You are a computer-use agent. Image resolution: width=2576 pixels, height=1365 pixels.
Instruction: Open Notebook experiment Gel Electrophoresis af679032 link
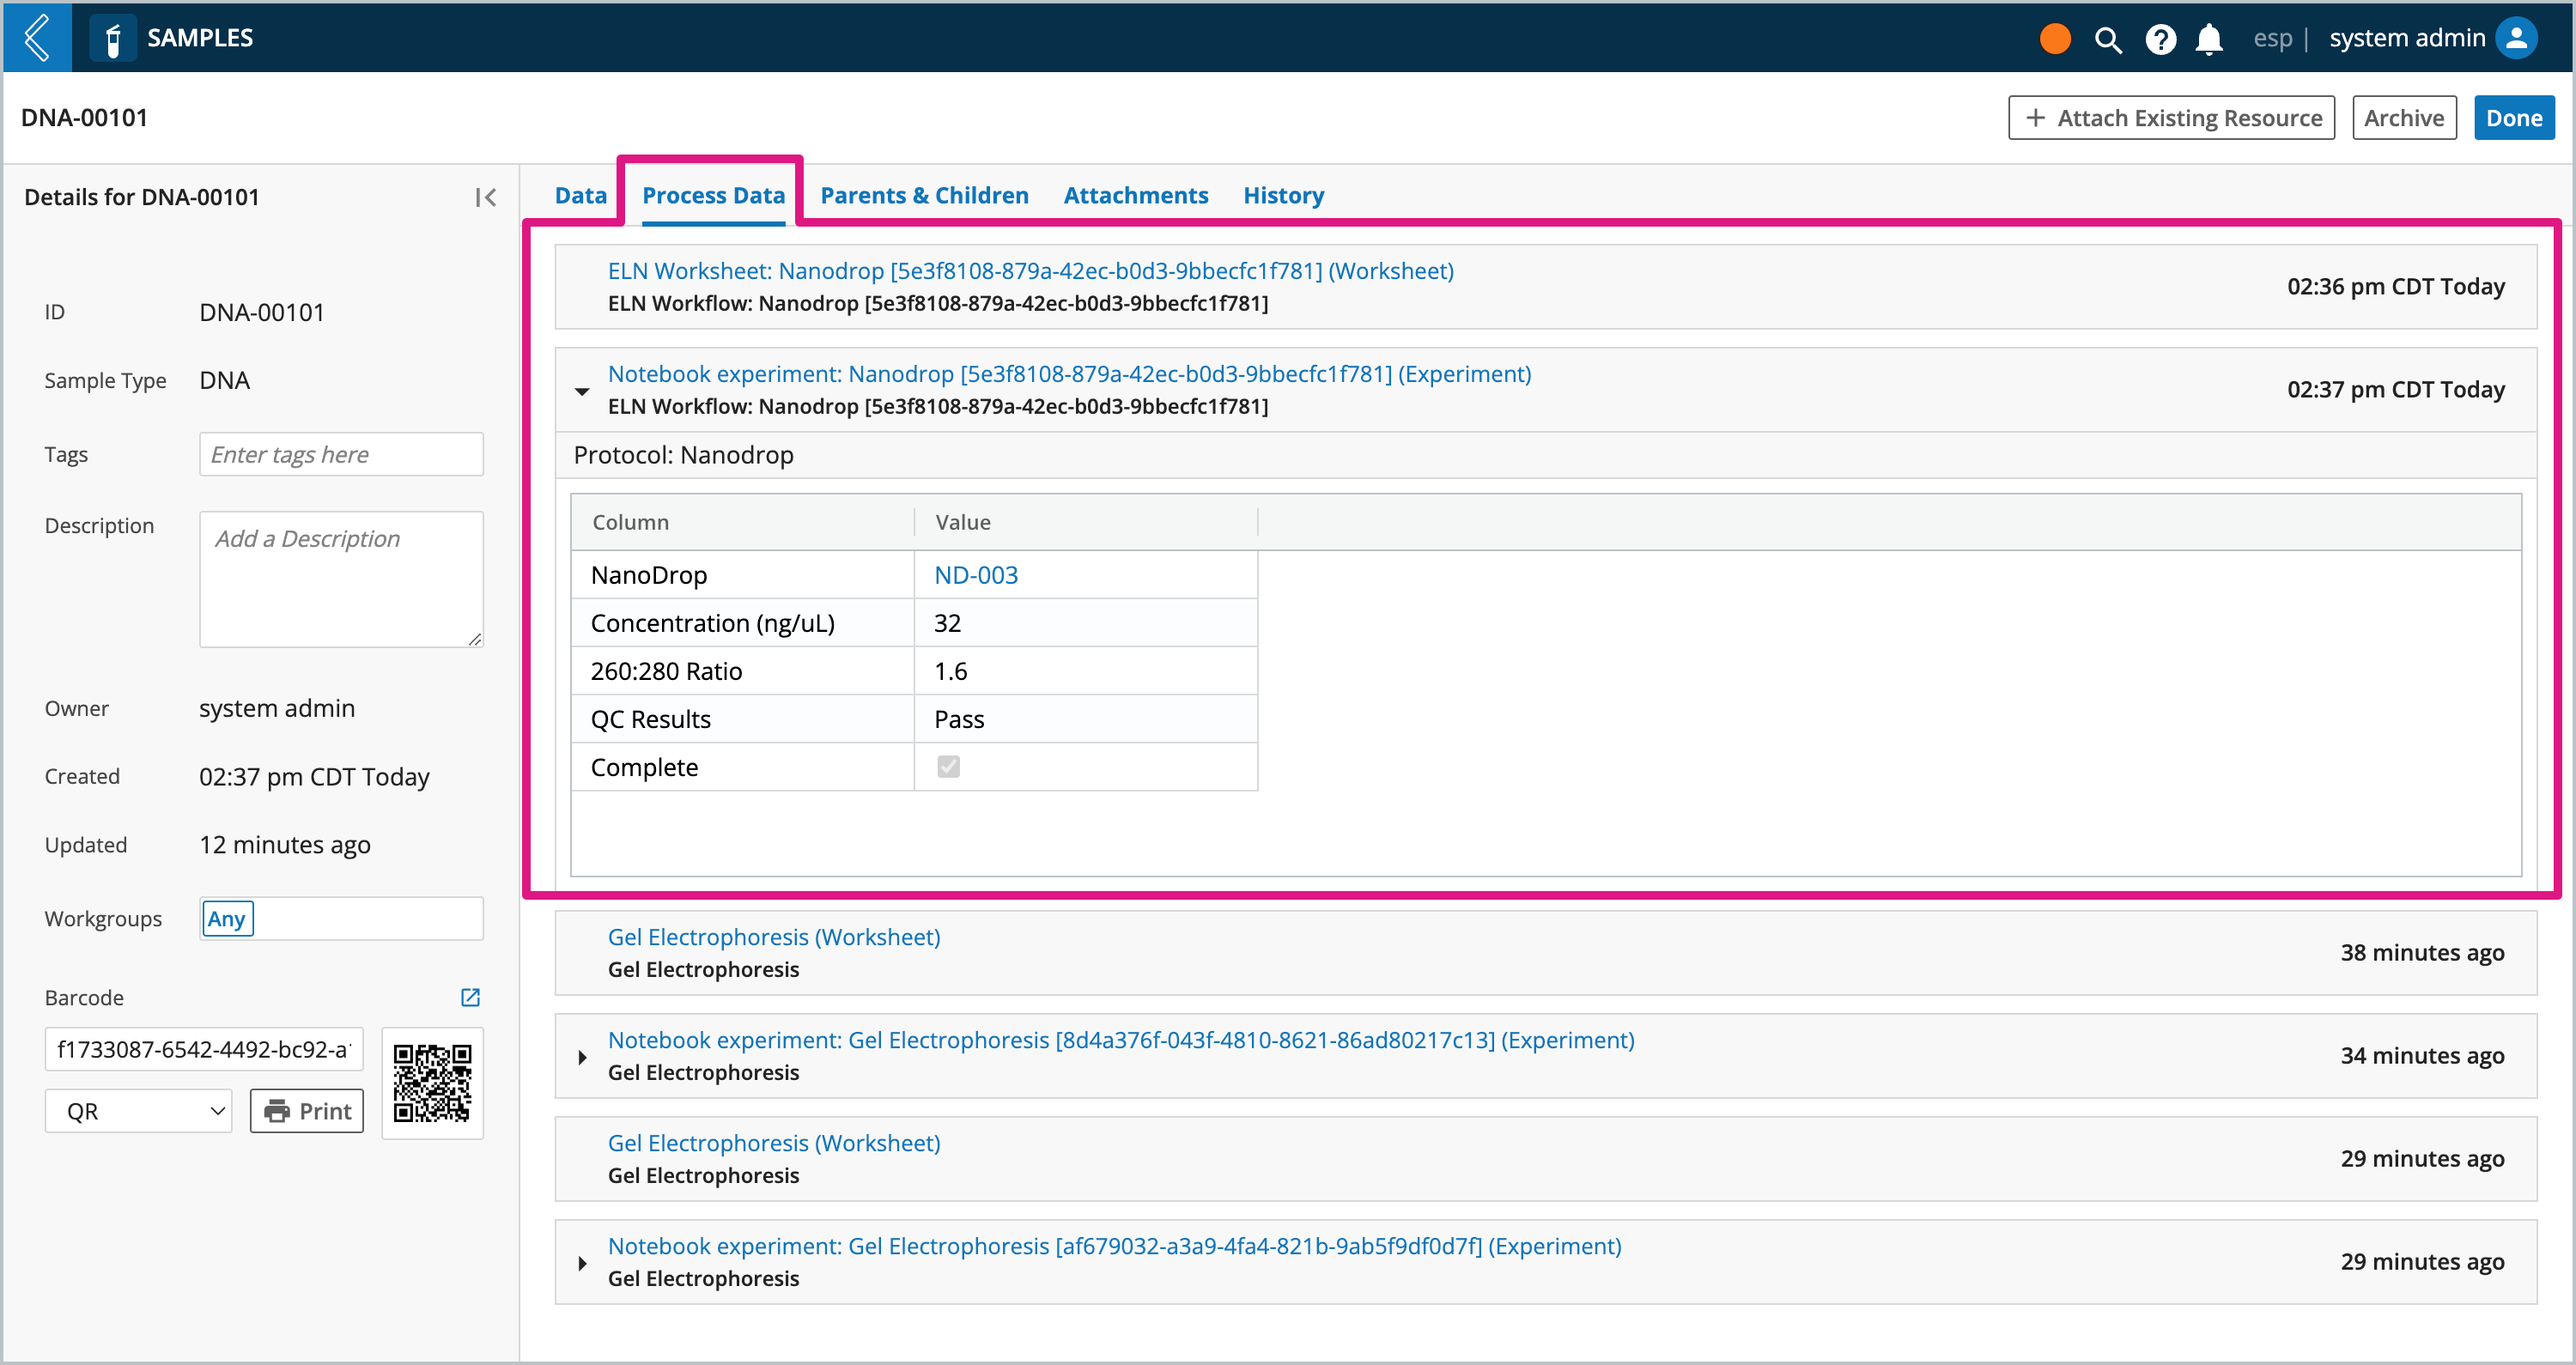pos(1114,1246)
